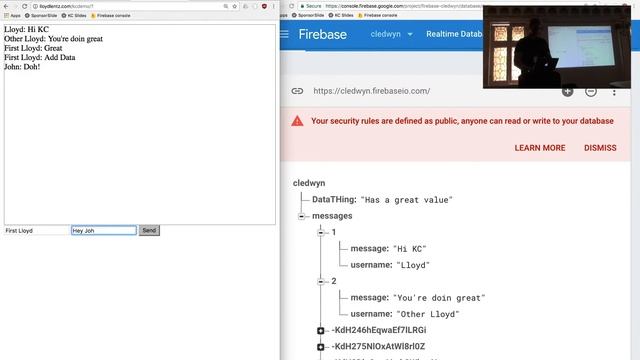
Task: Open the left browser's three-dot menu
Action: 273,7
